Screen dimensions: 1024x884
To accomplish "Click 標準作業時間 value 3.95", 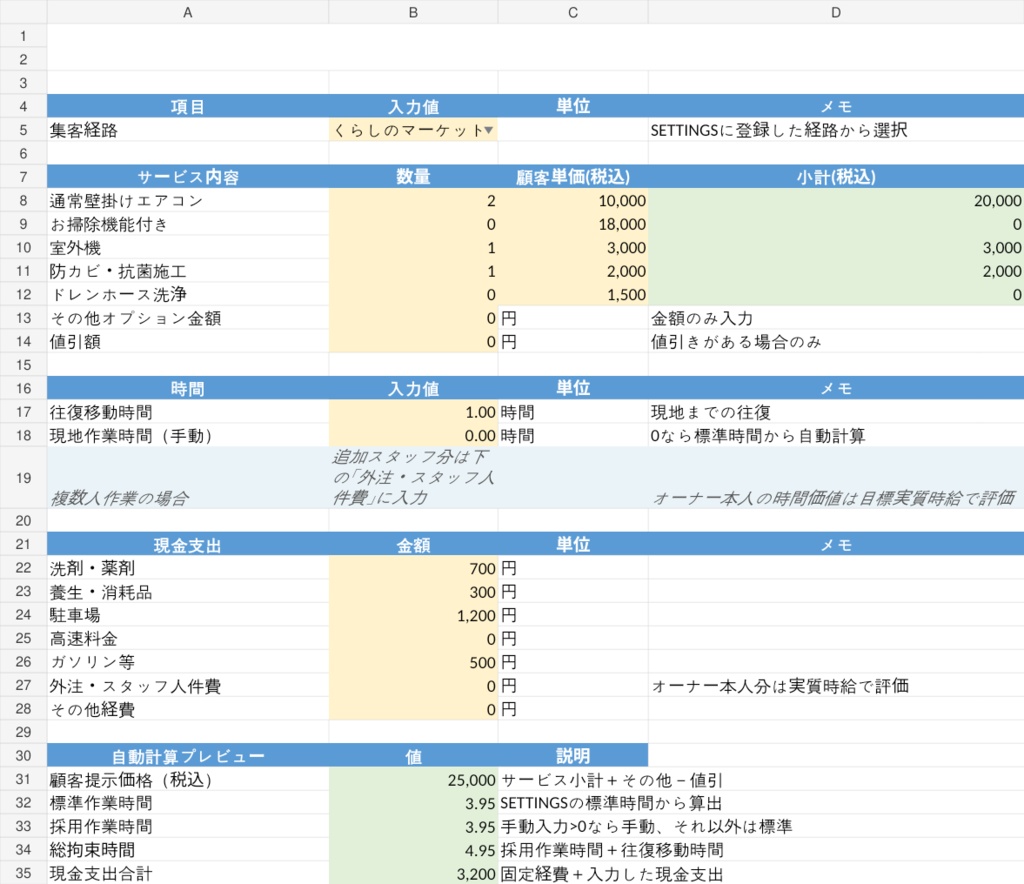I will pos(413,802).
